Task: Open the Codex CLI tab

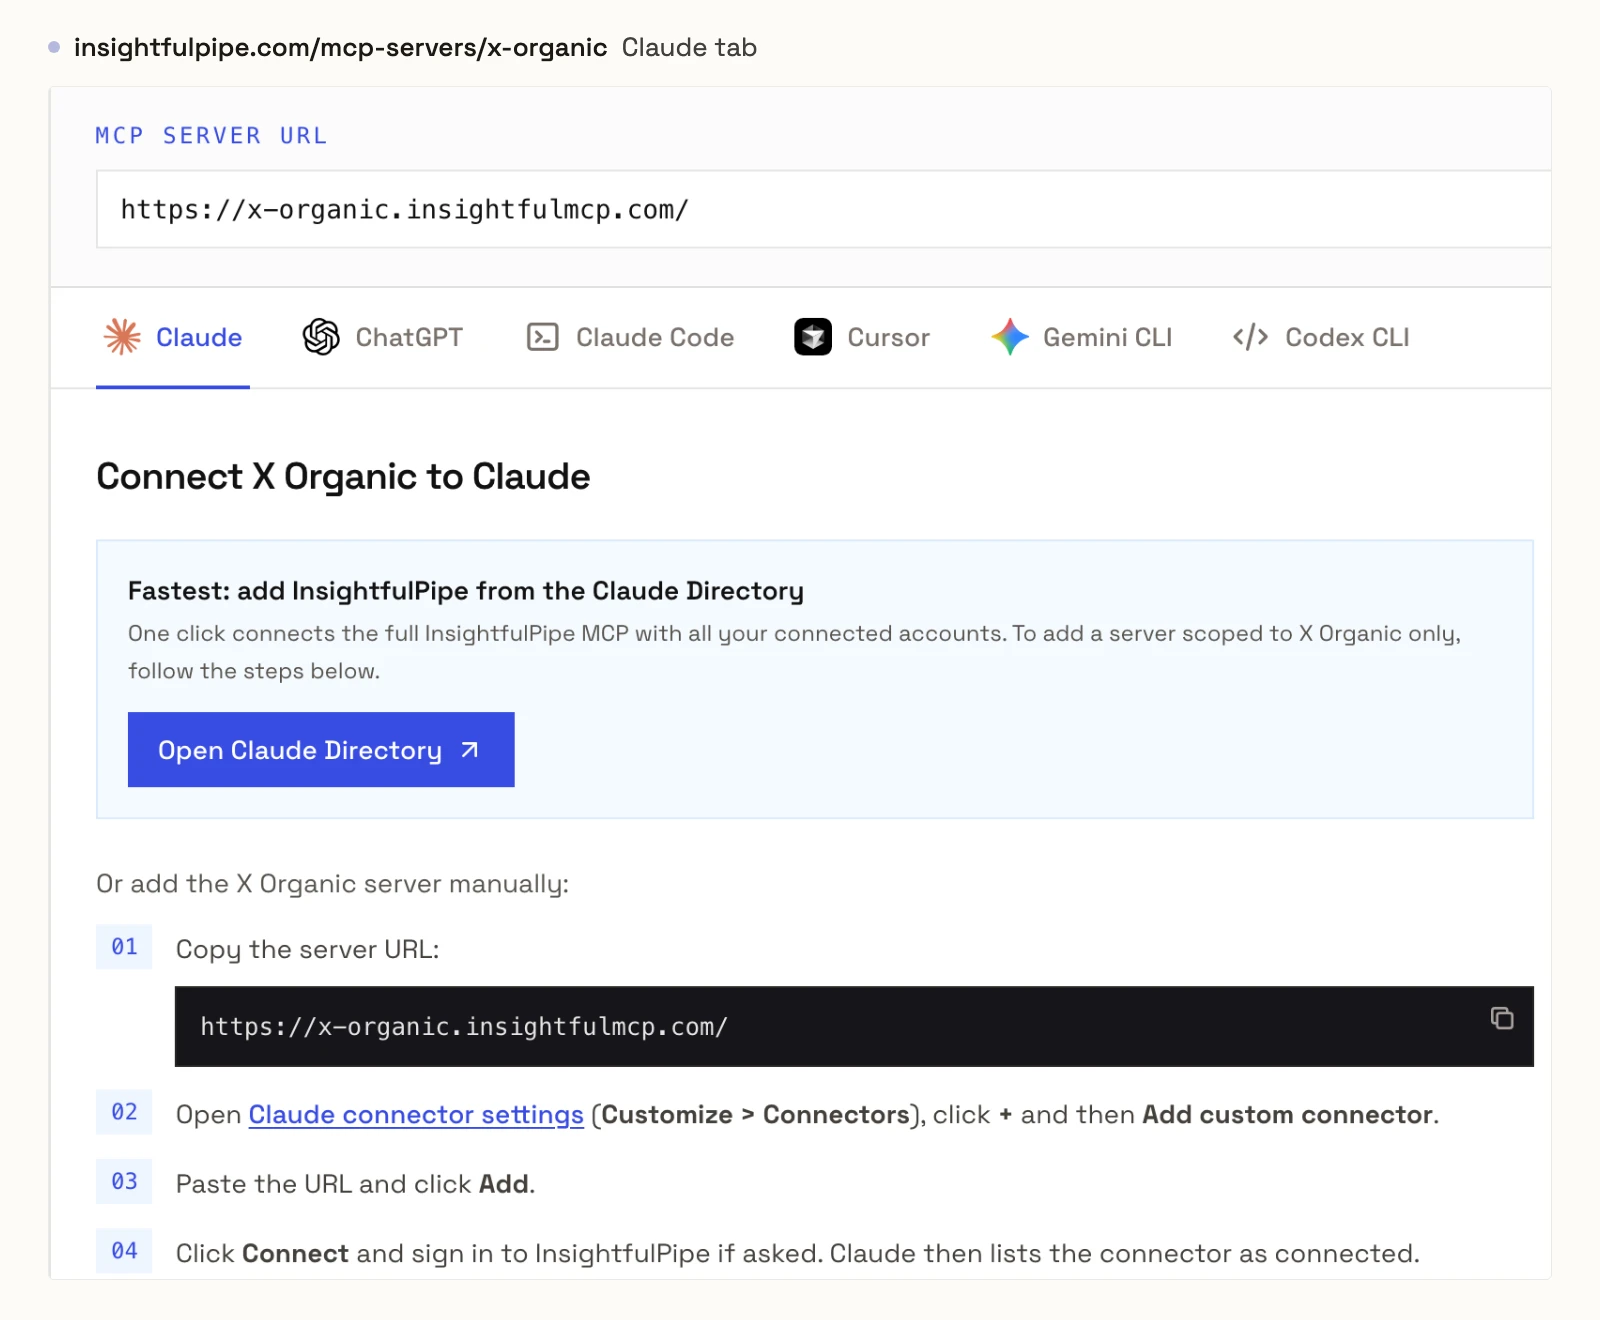Action: point(1321,337)
